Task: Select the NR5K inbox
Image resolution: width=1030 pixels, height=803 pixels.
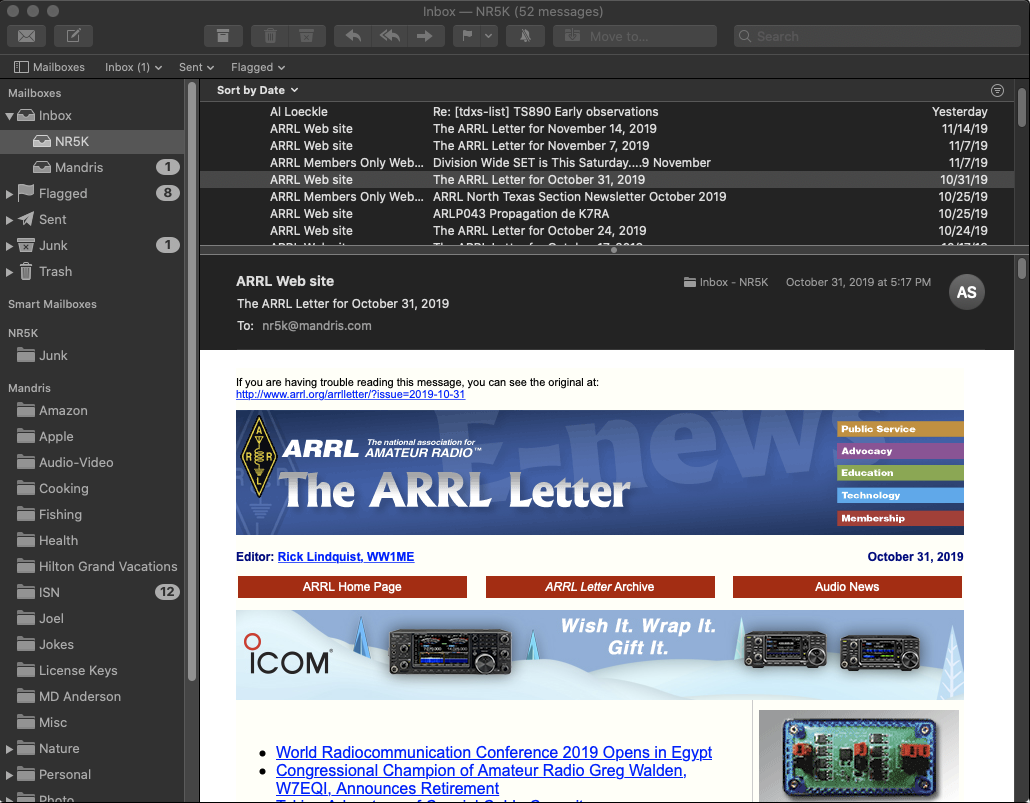Action: click(x=92, y=141)
